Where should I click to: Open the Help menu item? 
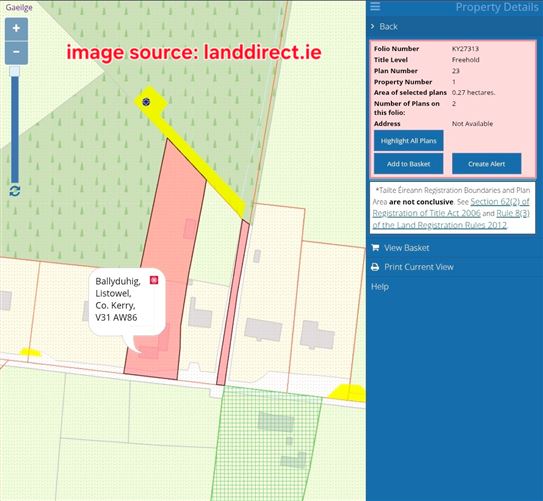(380, 287)
